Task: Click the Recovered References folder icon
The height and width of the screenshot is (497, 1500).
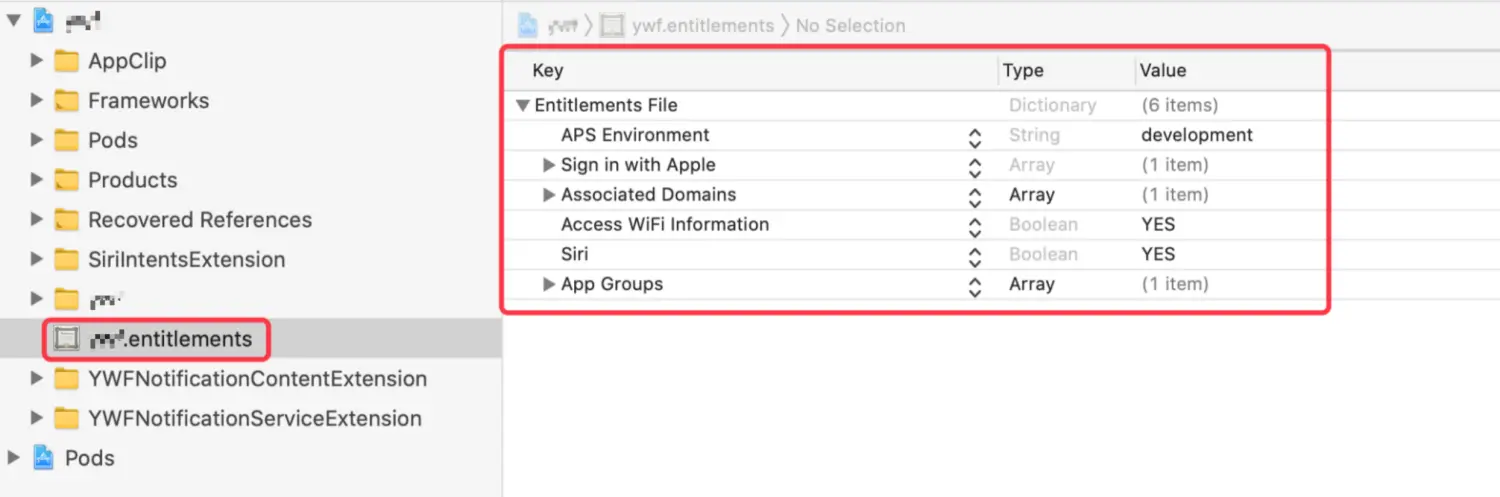Action: tap(67, 221)
